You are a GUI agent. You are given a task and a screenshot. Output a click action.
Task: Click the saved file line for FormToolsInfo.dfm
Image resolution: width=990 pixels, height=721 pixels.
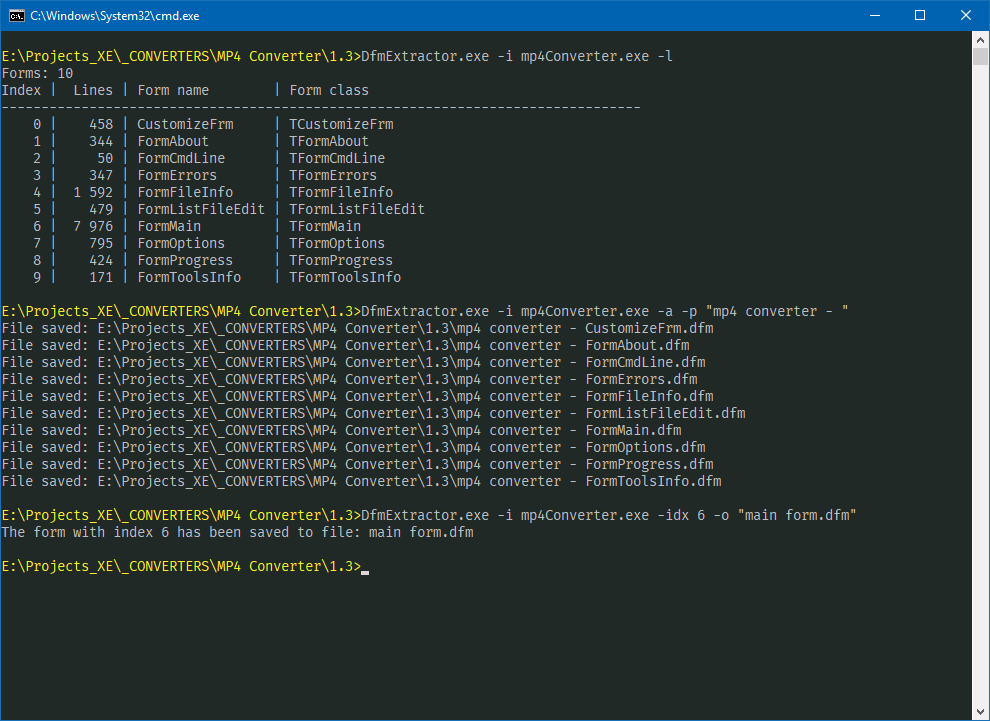pos(362,482)
